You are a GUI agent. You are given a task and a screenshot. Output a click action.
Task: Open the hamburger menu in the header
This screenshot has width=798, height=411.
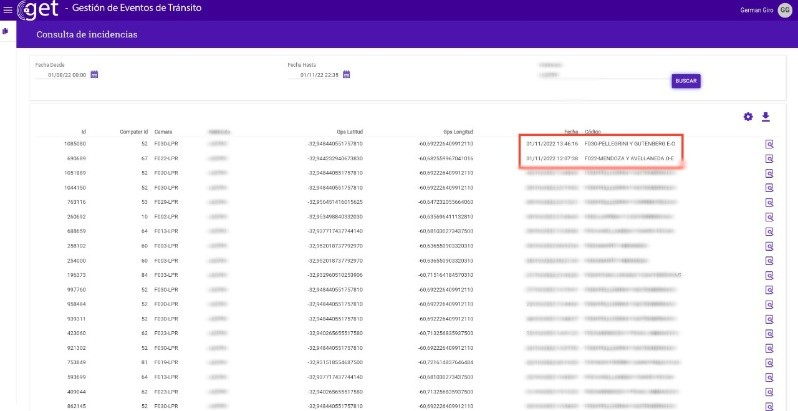[x=7, y=10]
